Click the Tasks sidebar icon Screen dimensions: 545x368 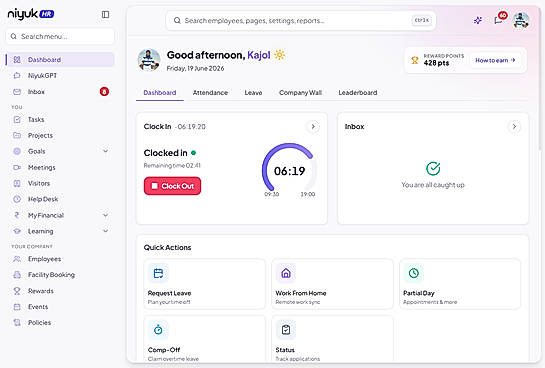coord(17,120)
